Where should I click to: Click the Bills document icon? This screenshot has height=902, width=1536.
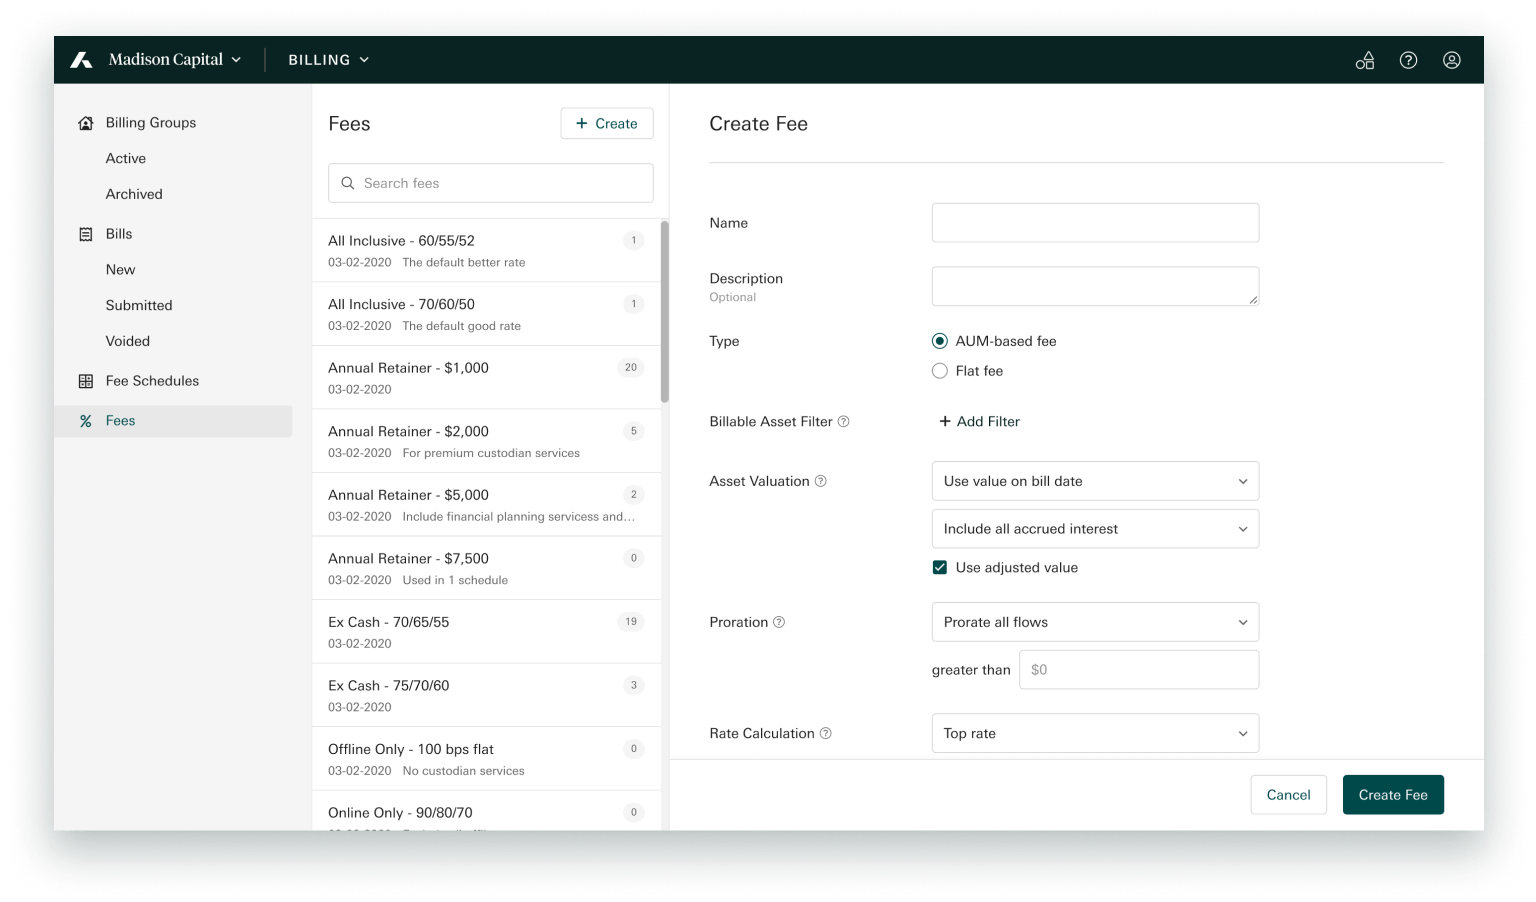(x=85, y=233)
